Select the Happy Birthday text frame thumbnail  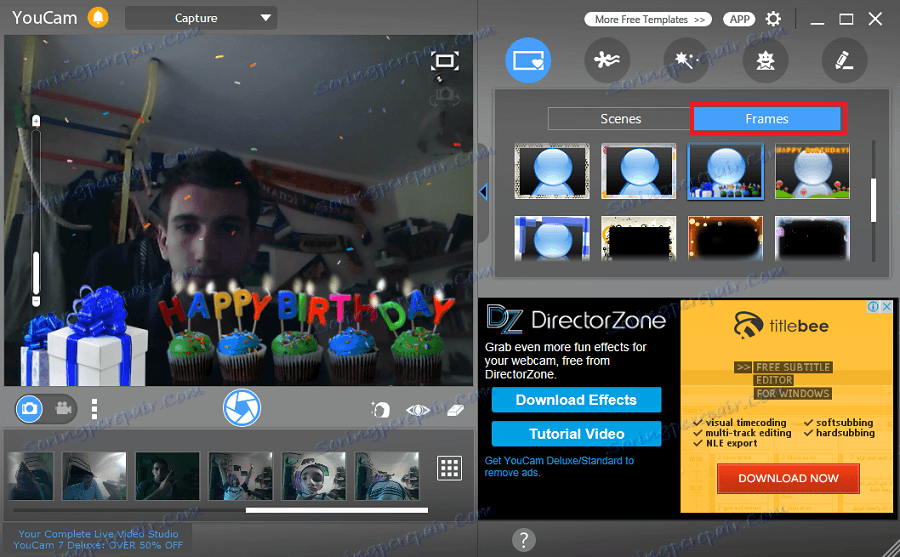click(812, 171)
